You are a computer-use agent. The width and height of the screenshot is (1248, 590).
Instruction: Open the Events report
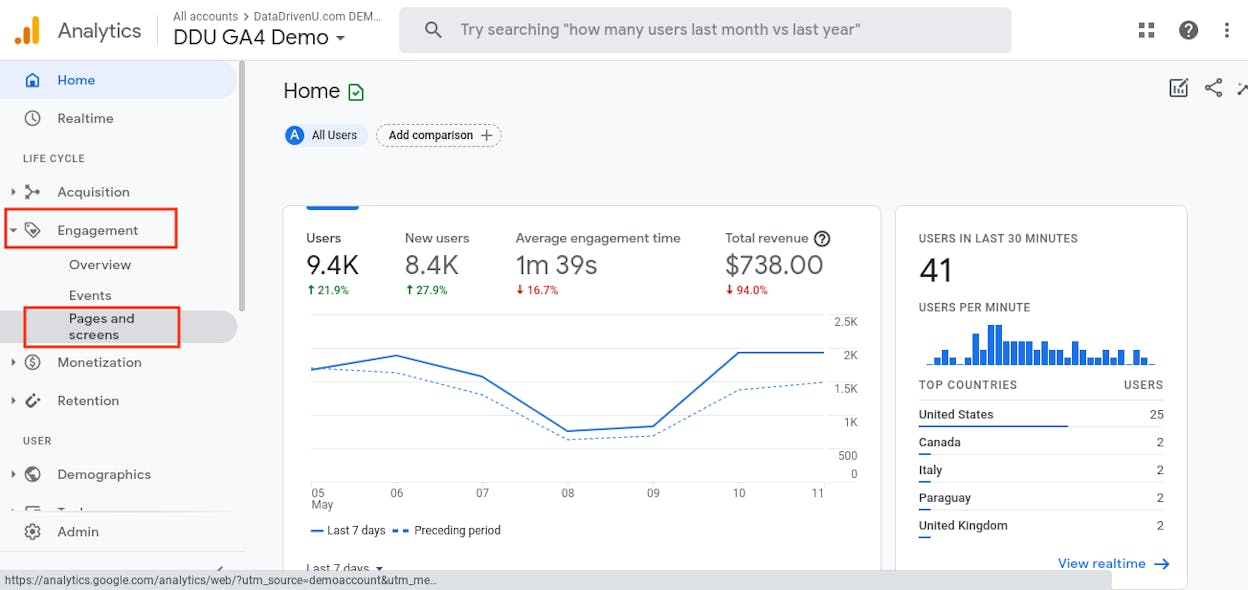click(x=90, y=295)
